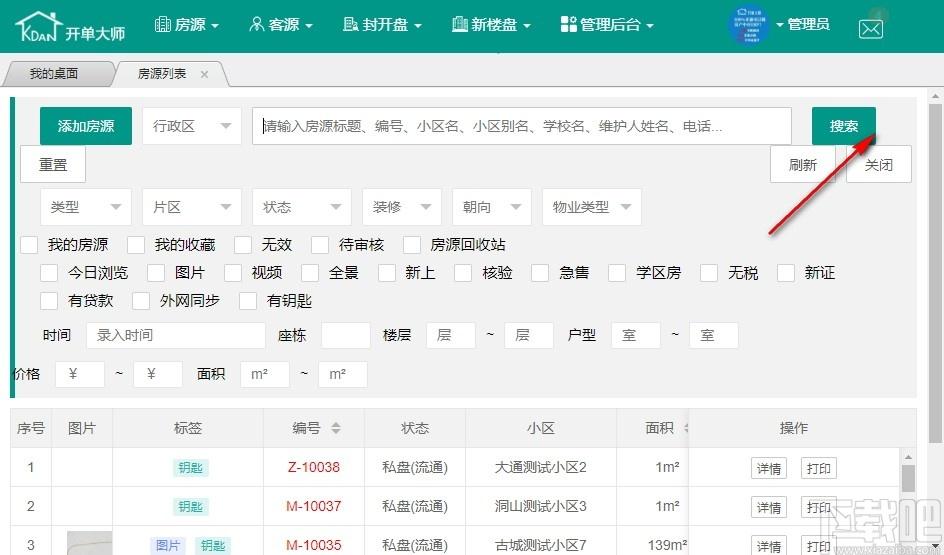Screen dimensions: 944x555
Task: Click the 钥匙 tag in row 3
Action: tap(213, 545)
